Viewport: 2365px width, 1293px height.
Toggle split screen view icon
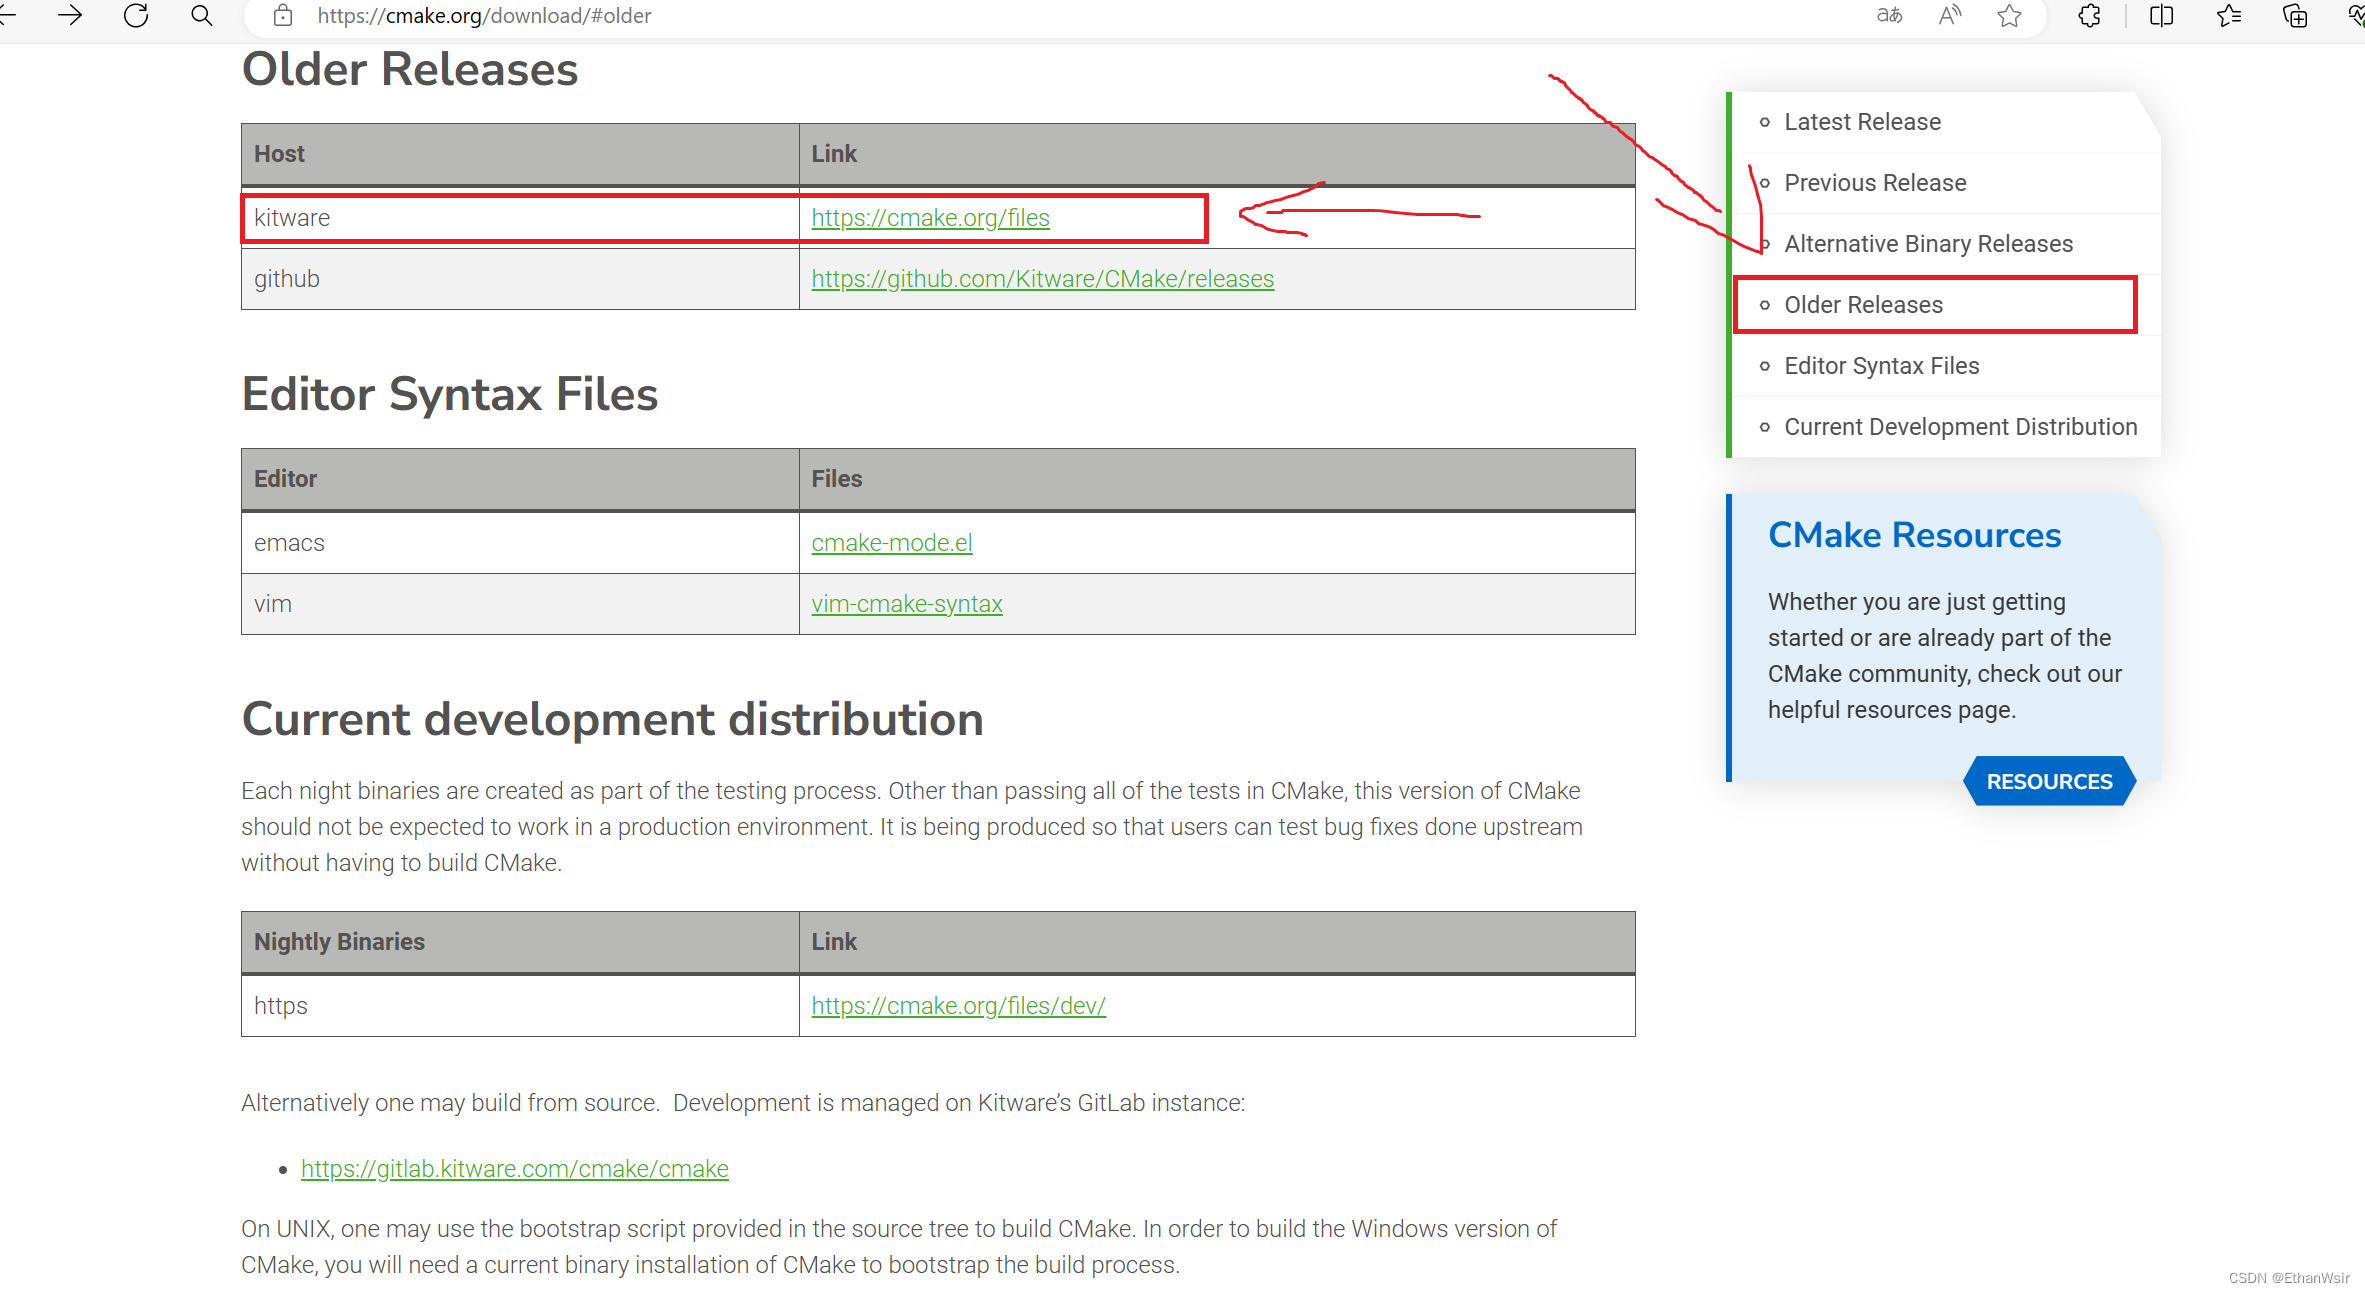(2161, 15)
